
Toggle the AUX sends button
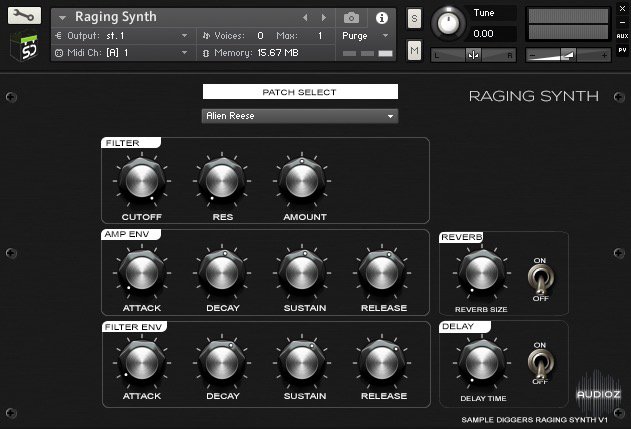pos(622,36)
